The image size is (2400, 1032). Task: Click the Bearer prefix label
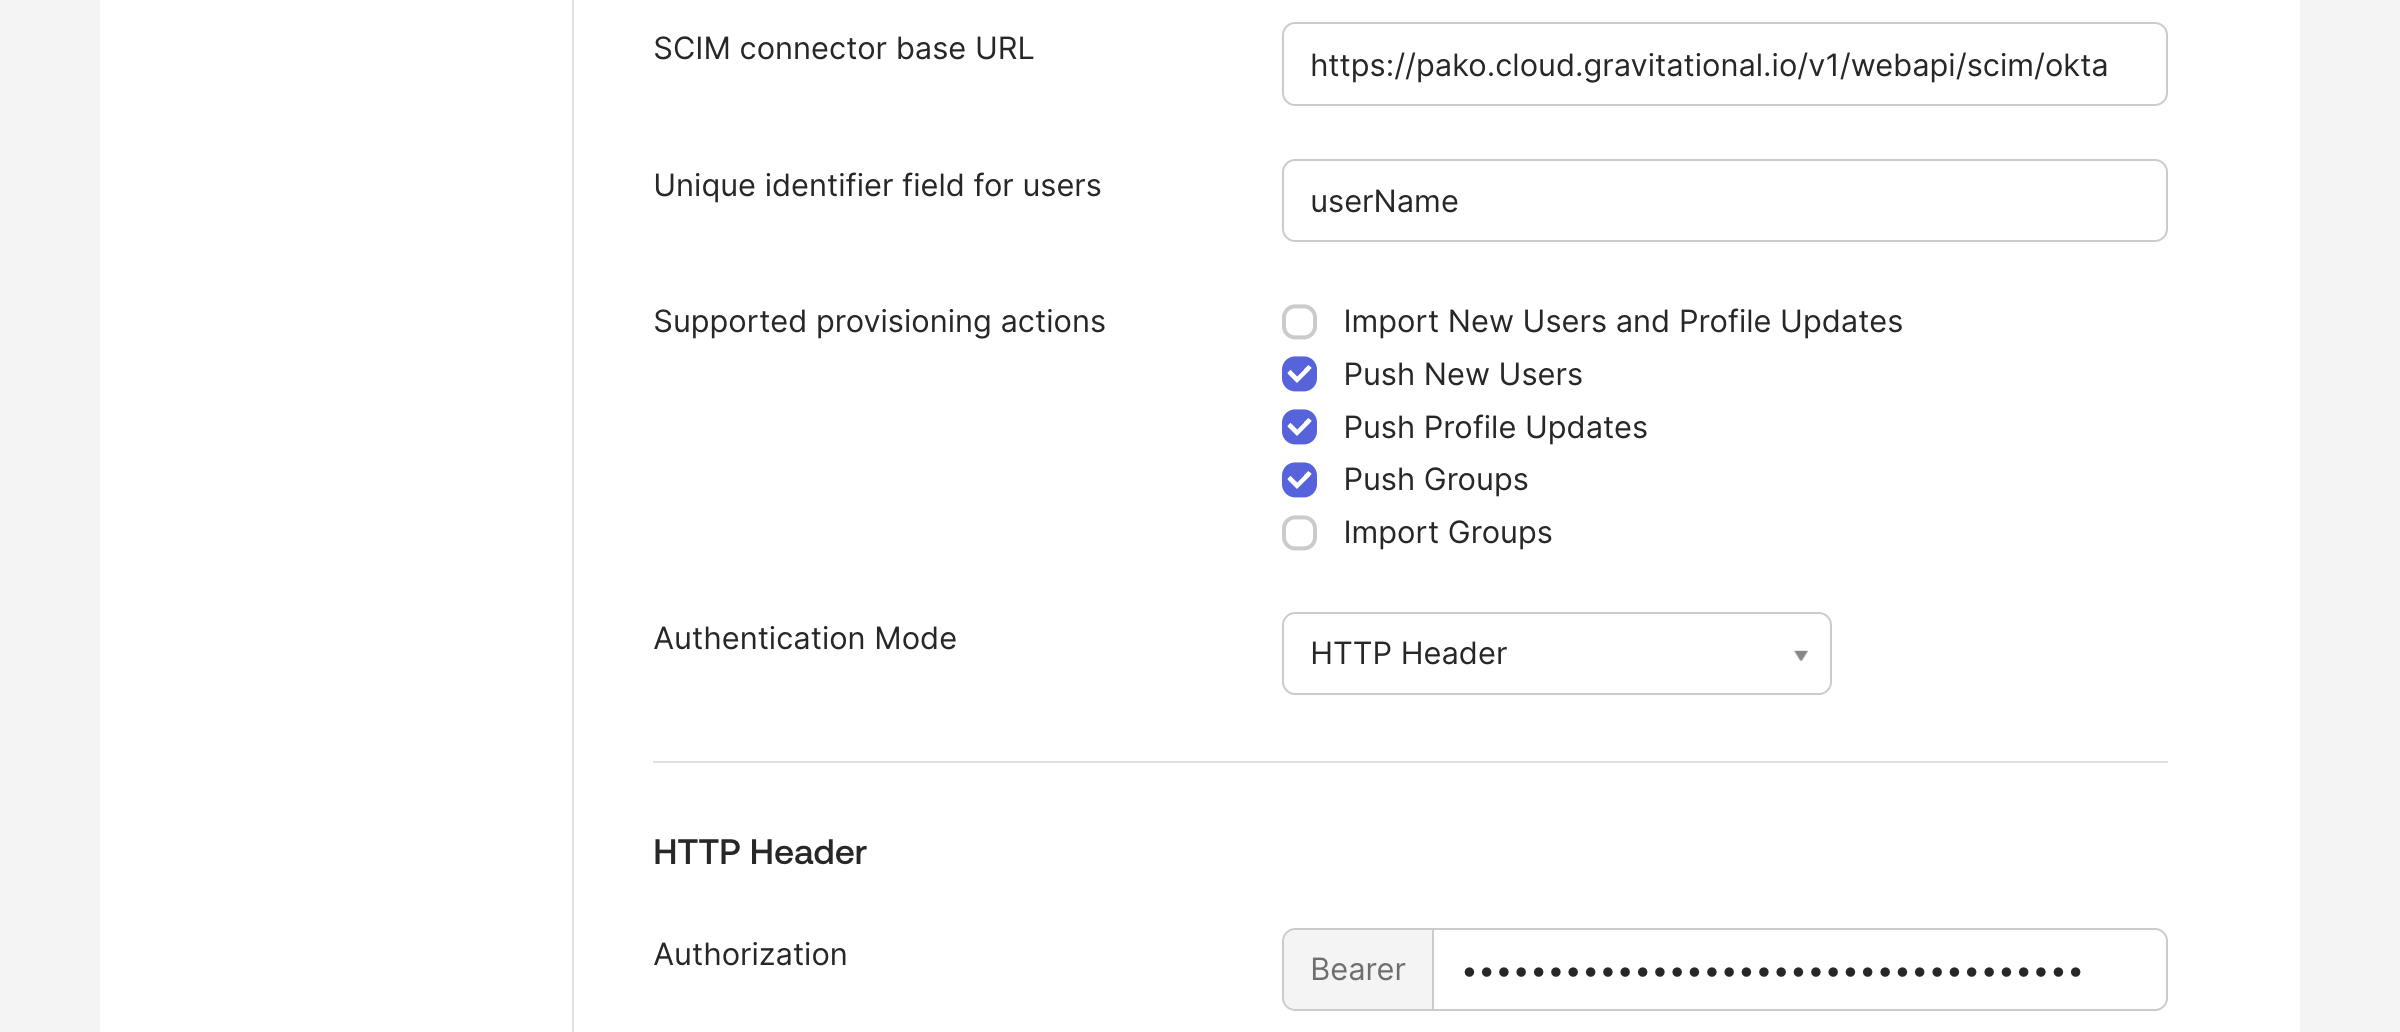click(x=1356, y=968)
